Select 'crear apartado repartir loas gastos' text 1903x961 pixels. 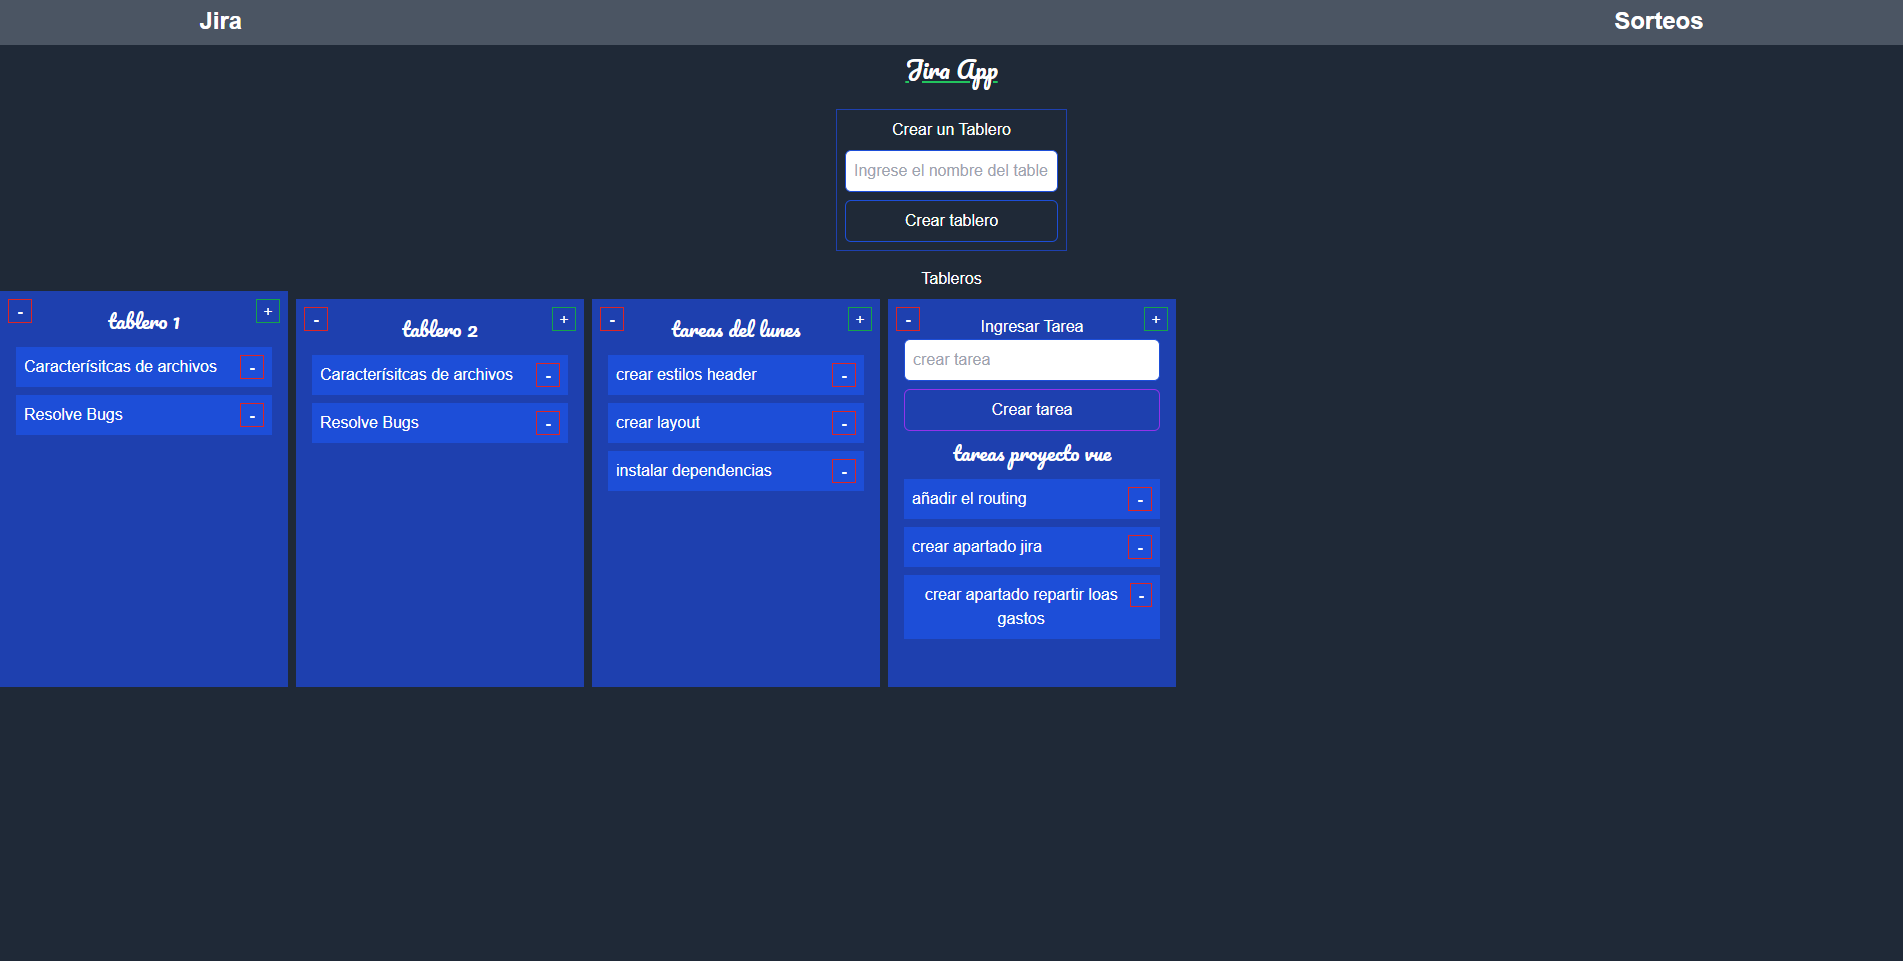coord(1021,607)
